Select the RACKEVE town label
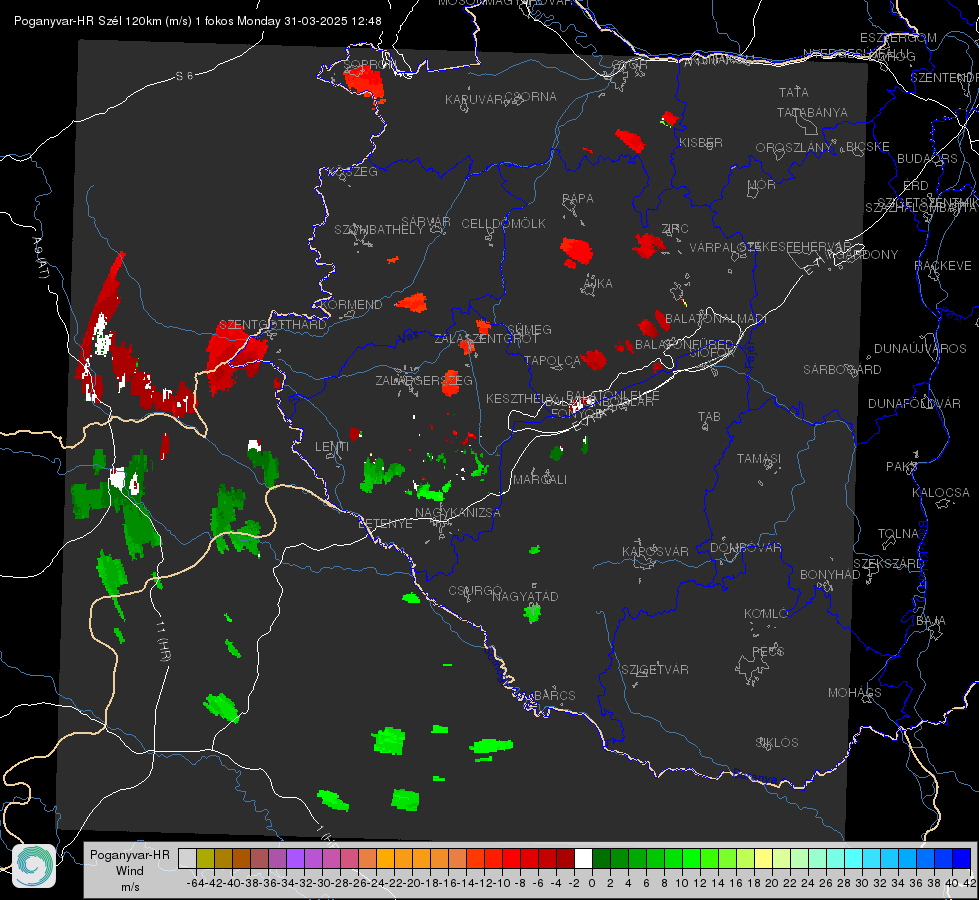The height and width of the screenshot is (900, 979). [943, 266]
